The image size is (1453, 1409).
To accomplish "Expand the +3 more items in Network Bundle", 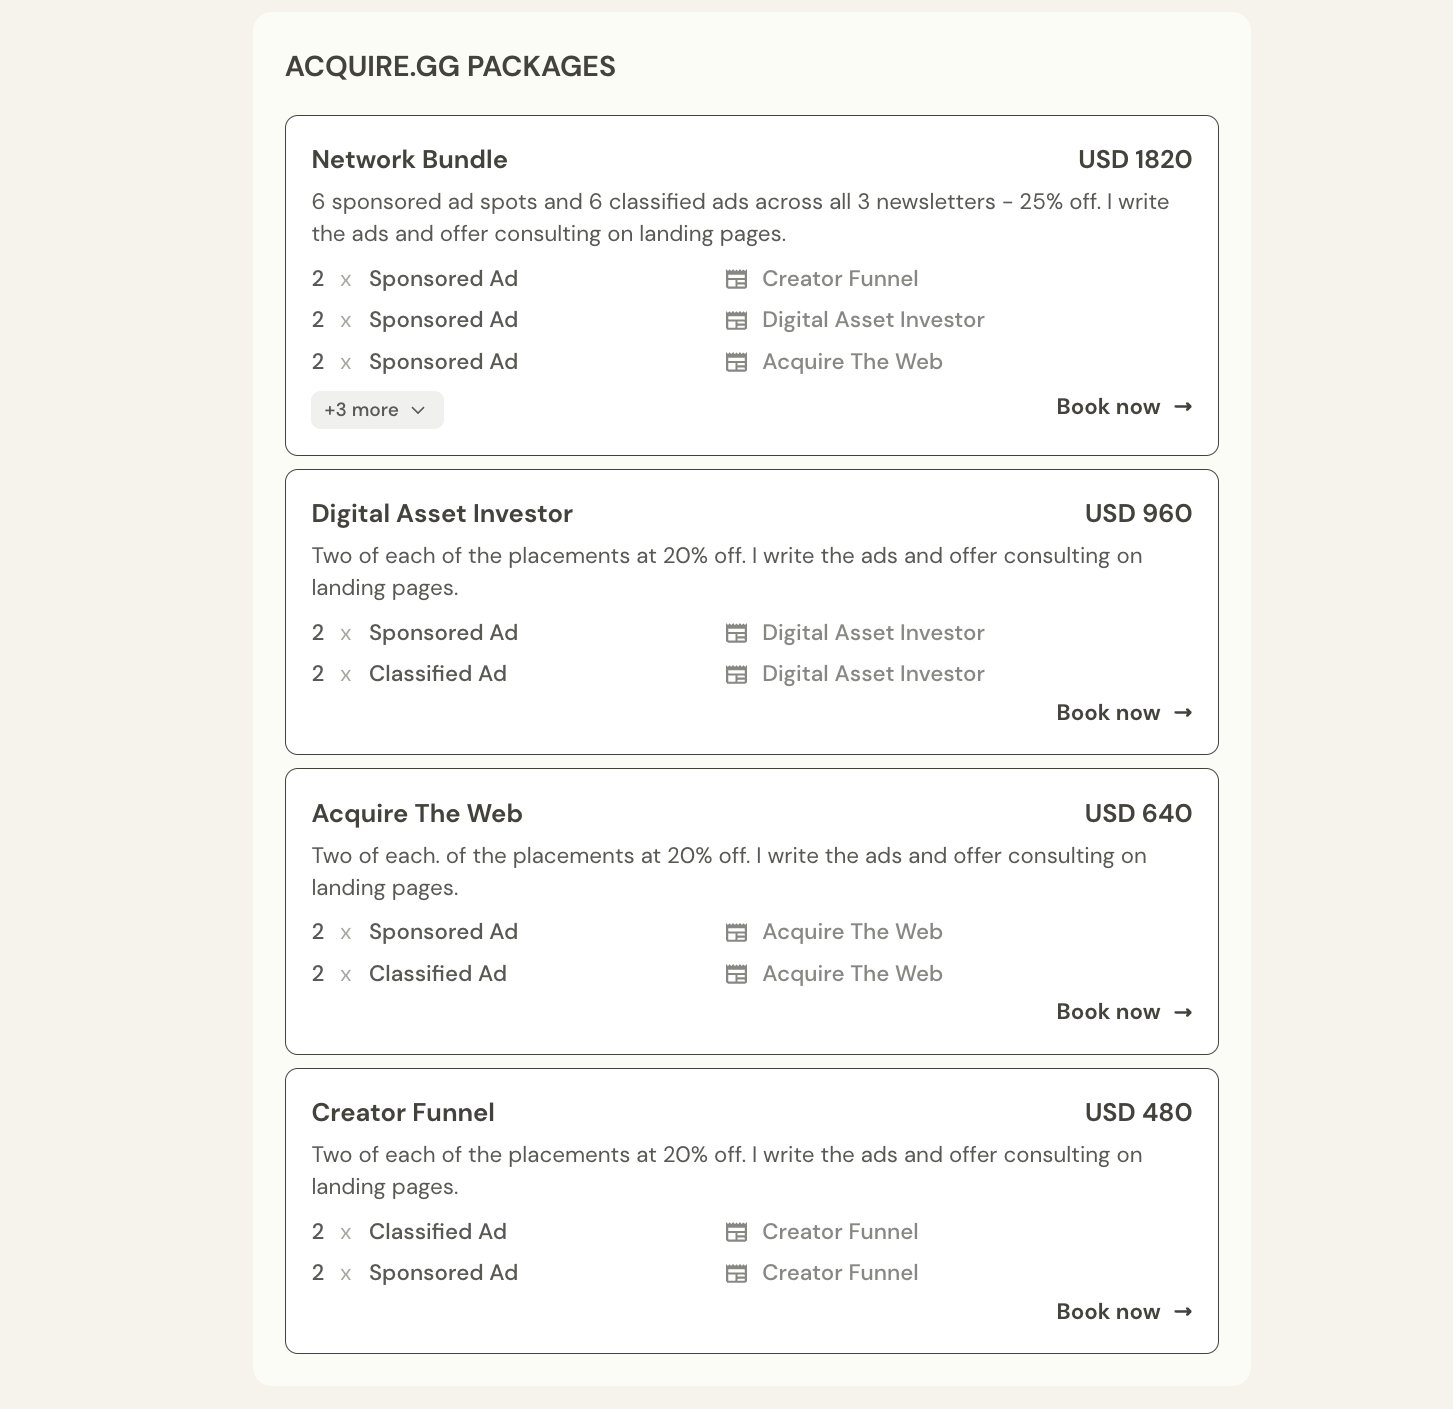I will tap(377, 410).
